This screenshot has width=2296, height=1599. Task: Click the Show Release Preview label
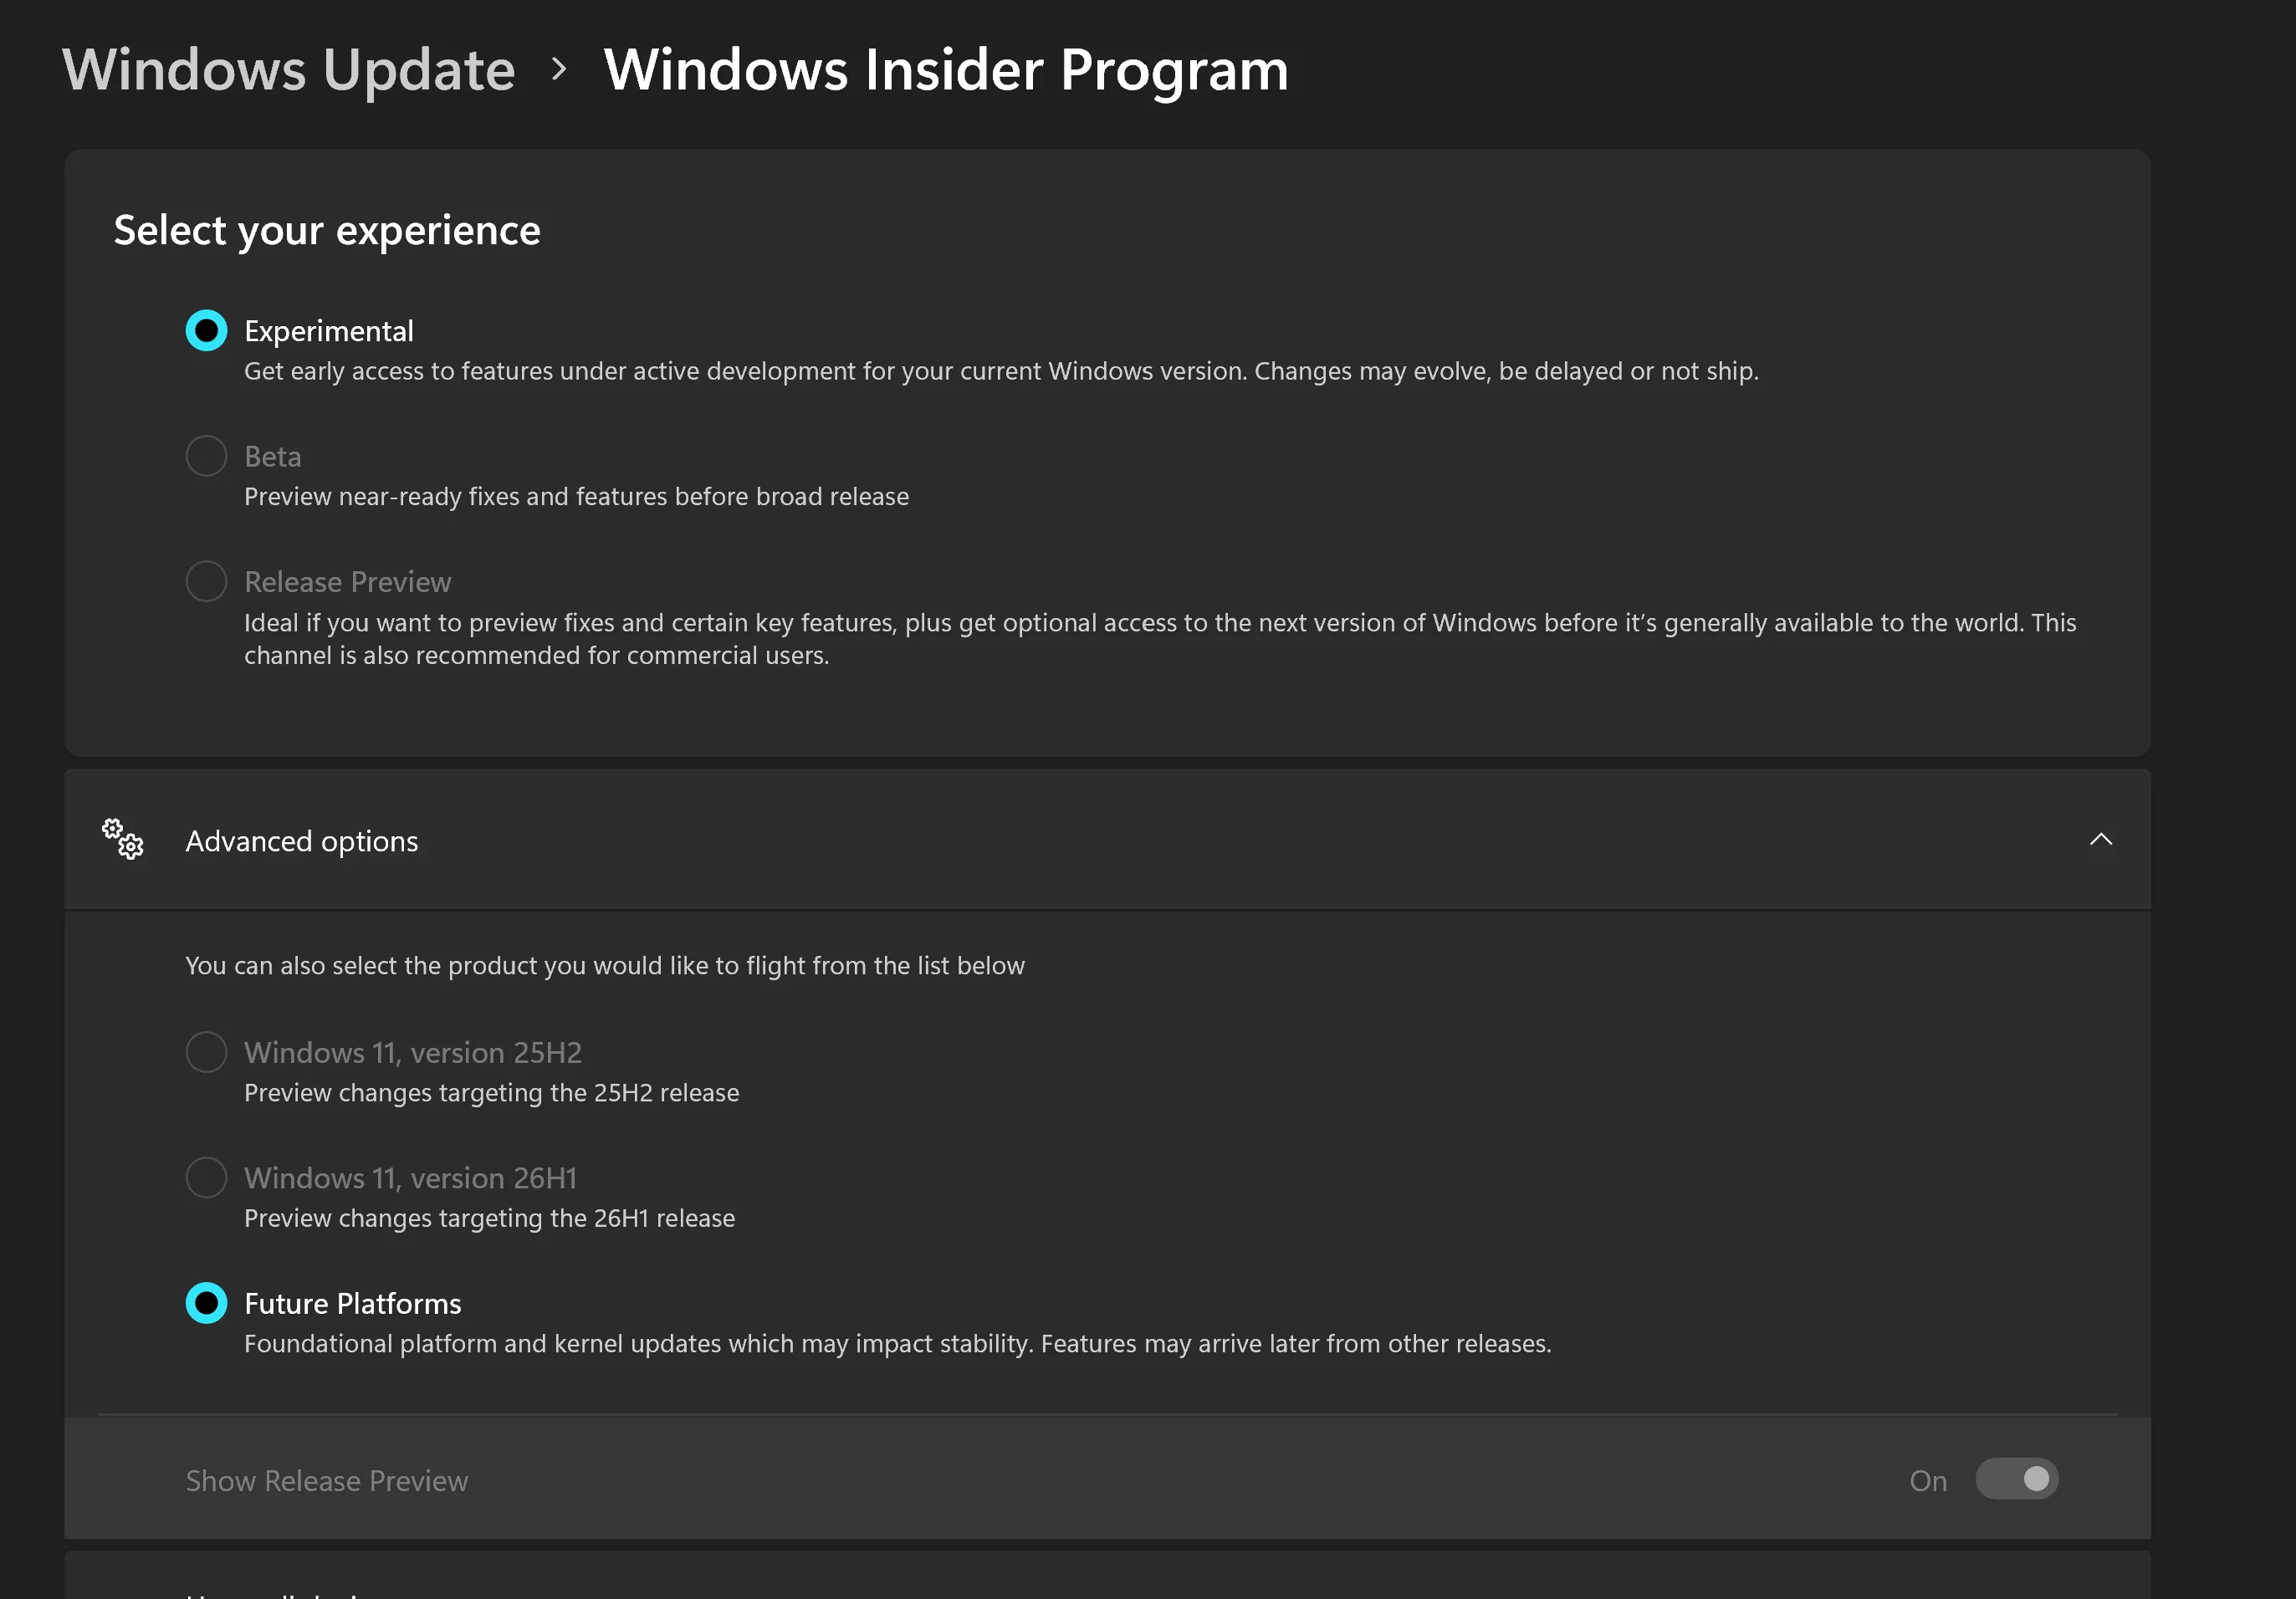point(327,1481)
